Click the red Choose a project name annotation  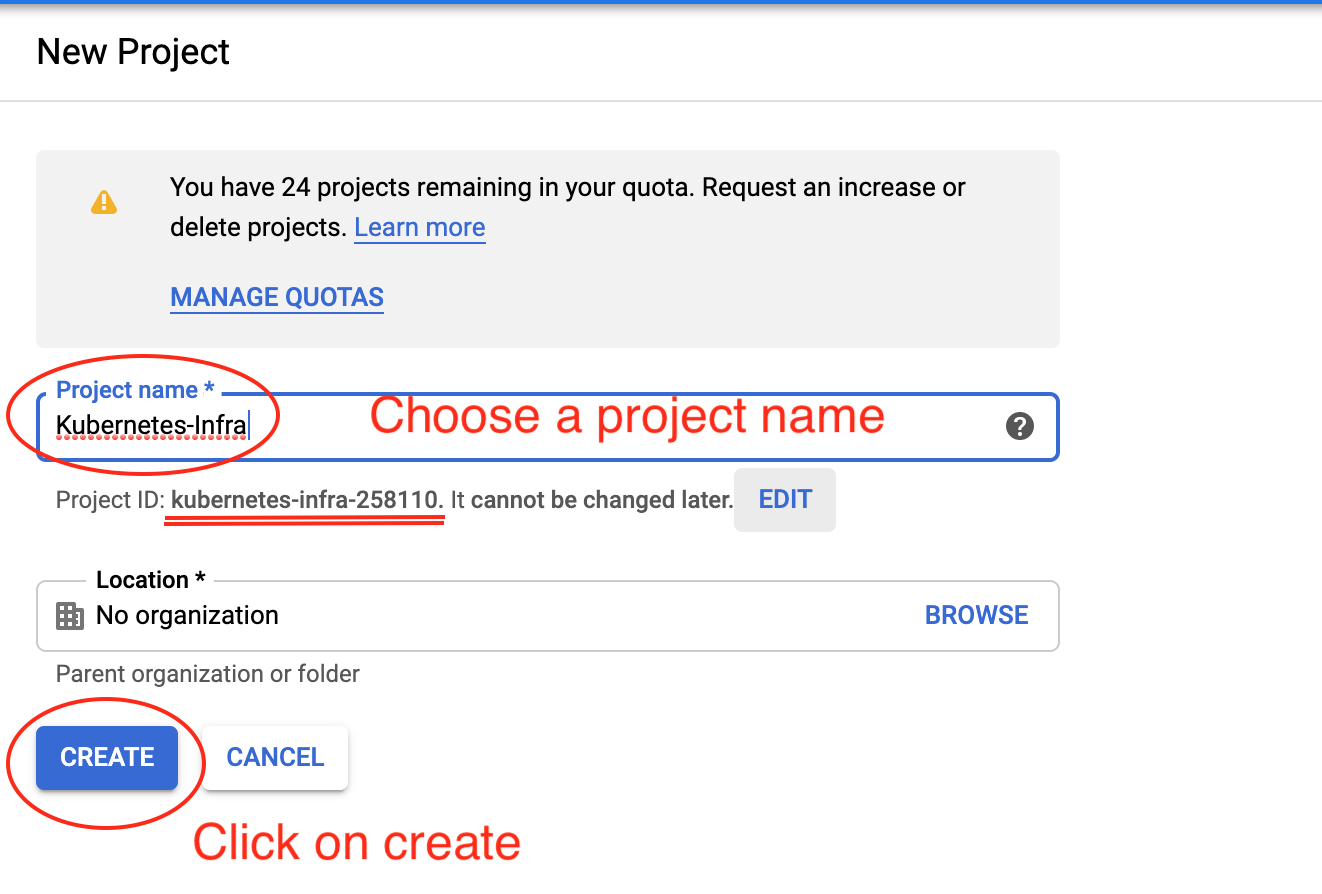[628, 416]
